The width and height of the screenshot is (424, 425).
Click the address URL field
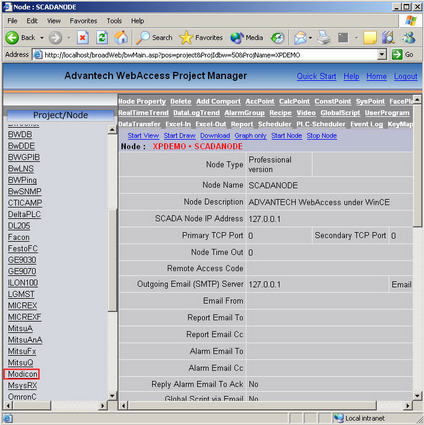coord(210,55)
